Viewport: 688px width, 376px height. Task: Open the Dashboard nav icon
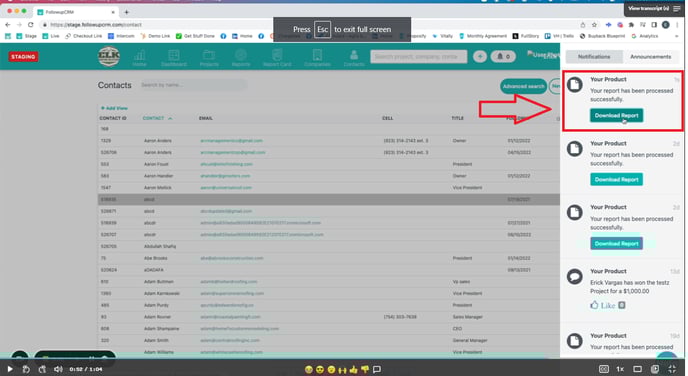coord(174,58)
